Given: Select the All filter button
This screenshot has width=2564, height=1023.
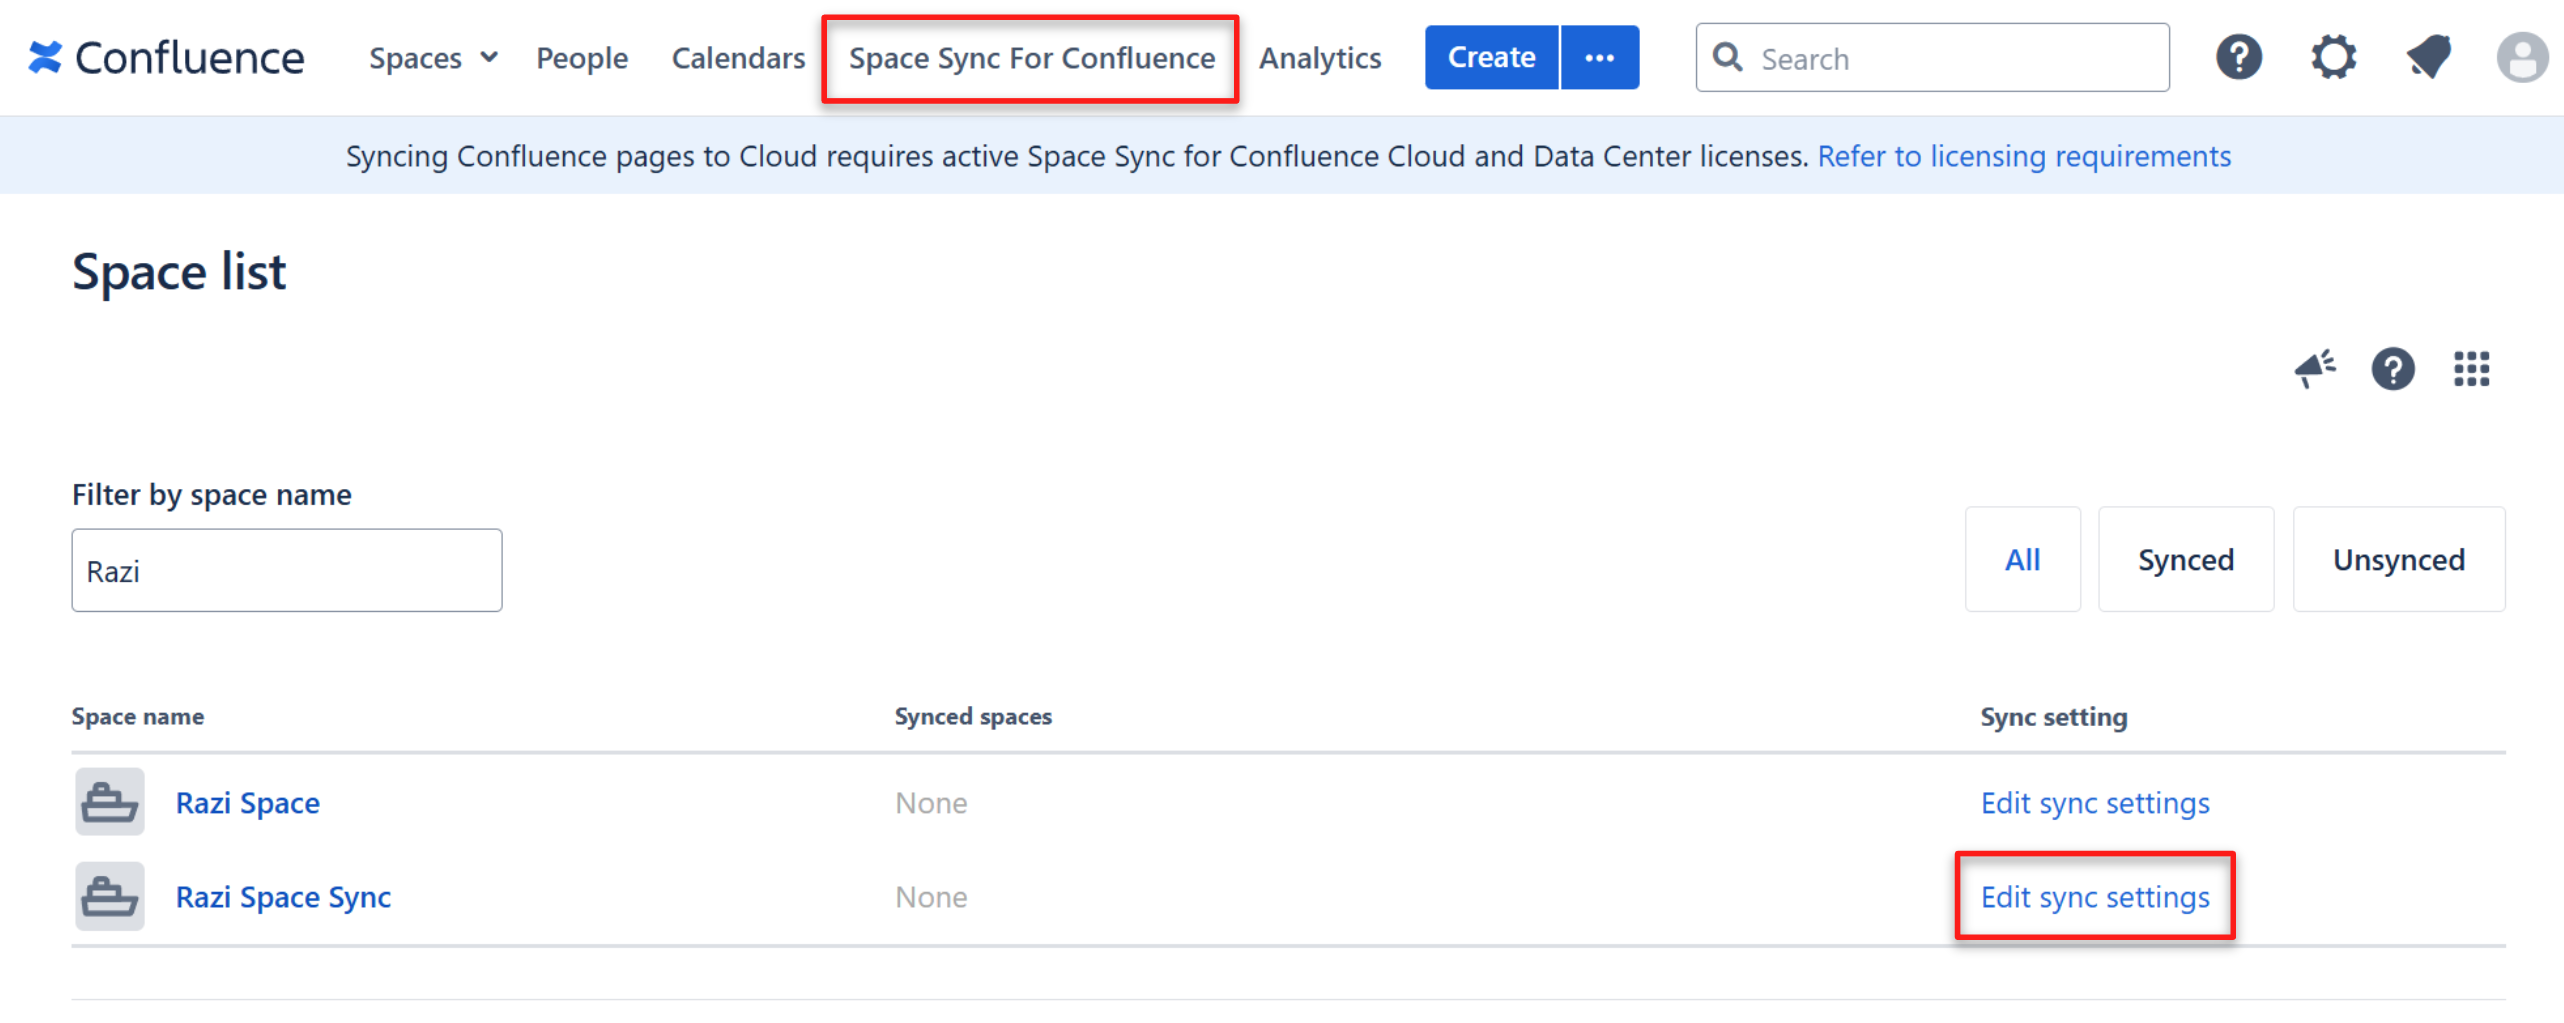Looking at the screenshot, I should point(2021,560).
